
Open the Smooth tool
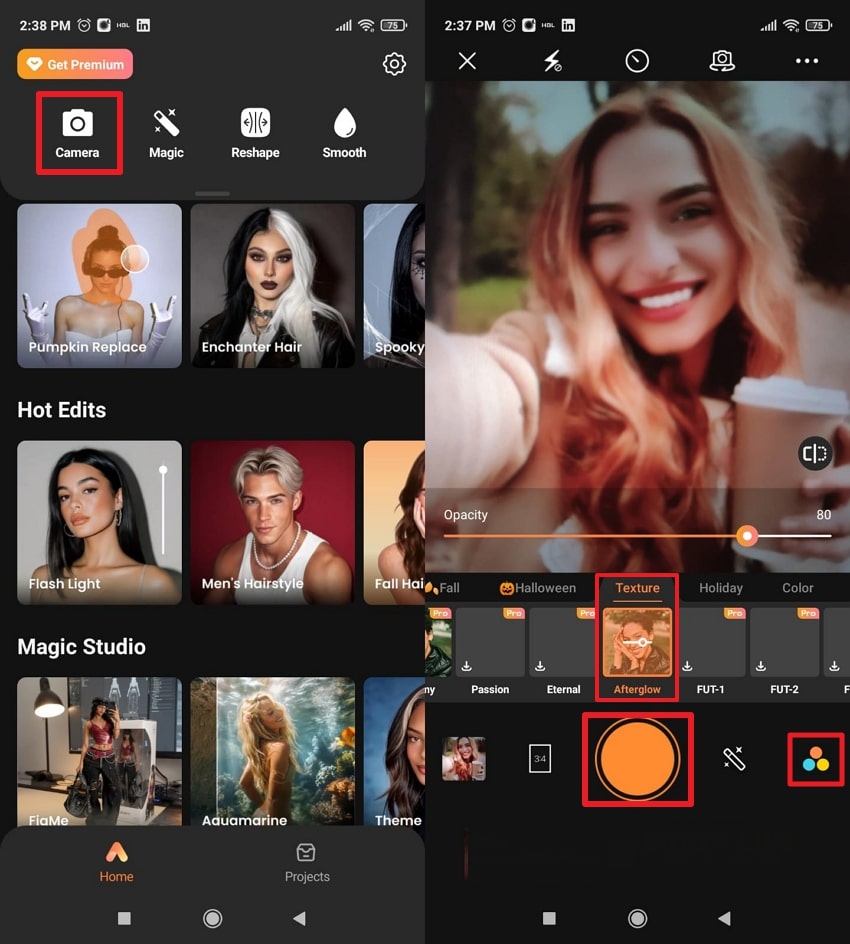(344, 134)
